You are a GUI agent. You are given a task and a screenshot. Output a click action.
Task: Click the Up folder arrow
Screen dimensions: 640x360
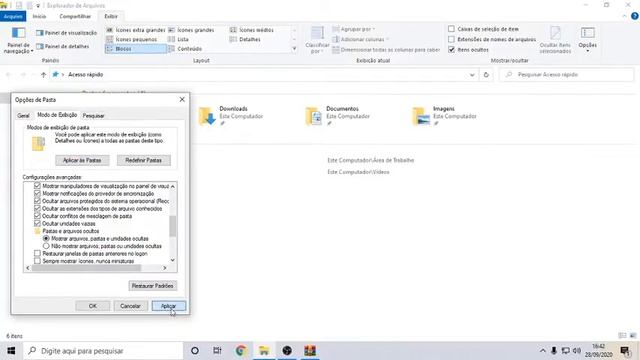pos(43,75)
